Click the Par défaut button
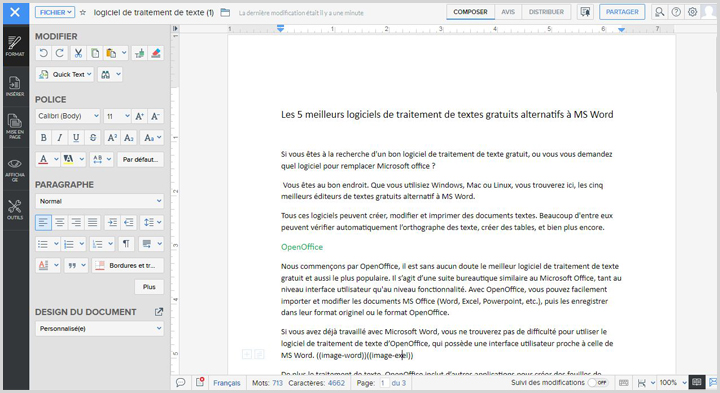Image resolution: width=720 pixels, height=393 pixels. click(141, 159)
